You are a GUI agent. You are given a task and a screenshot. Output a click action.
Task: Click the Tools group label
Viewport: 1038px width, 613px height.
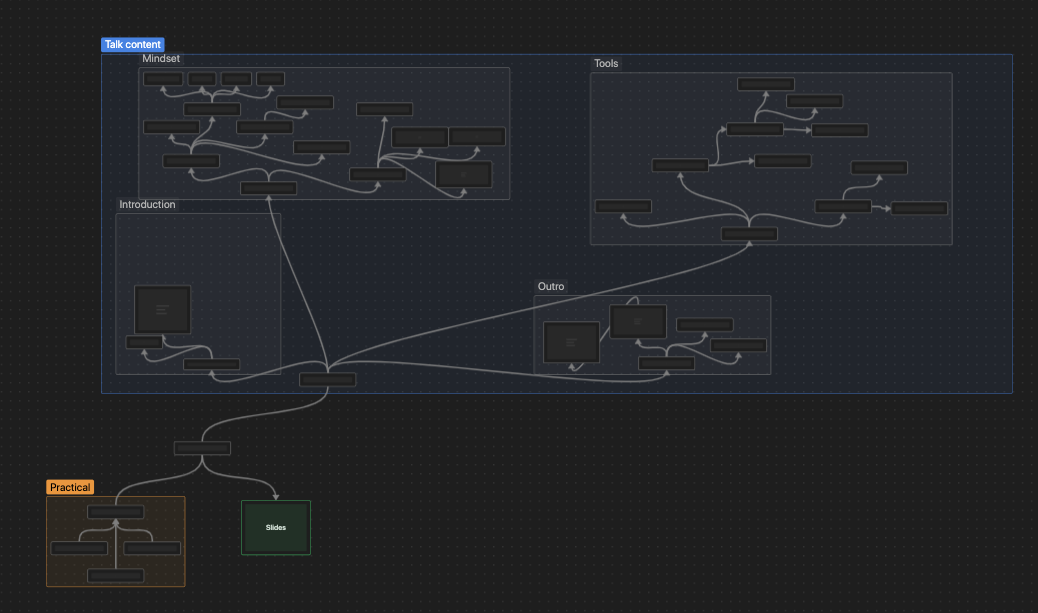606,64
